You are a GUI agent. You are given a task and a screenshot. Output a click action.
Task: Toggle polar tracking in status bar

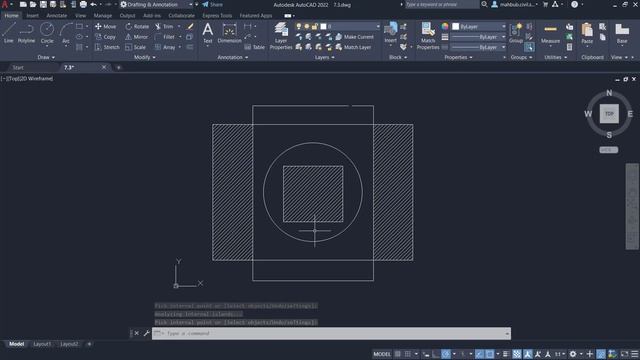[446, 354]
